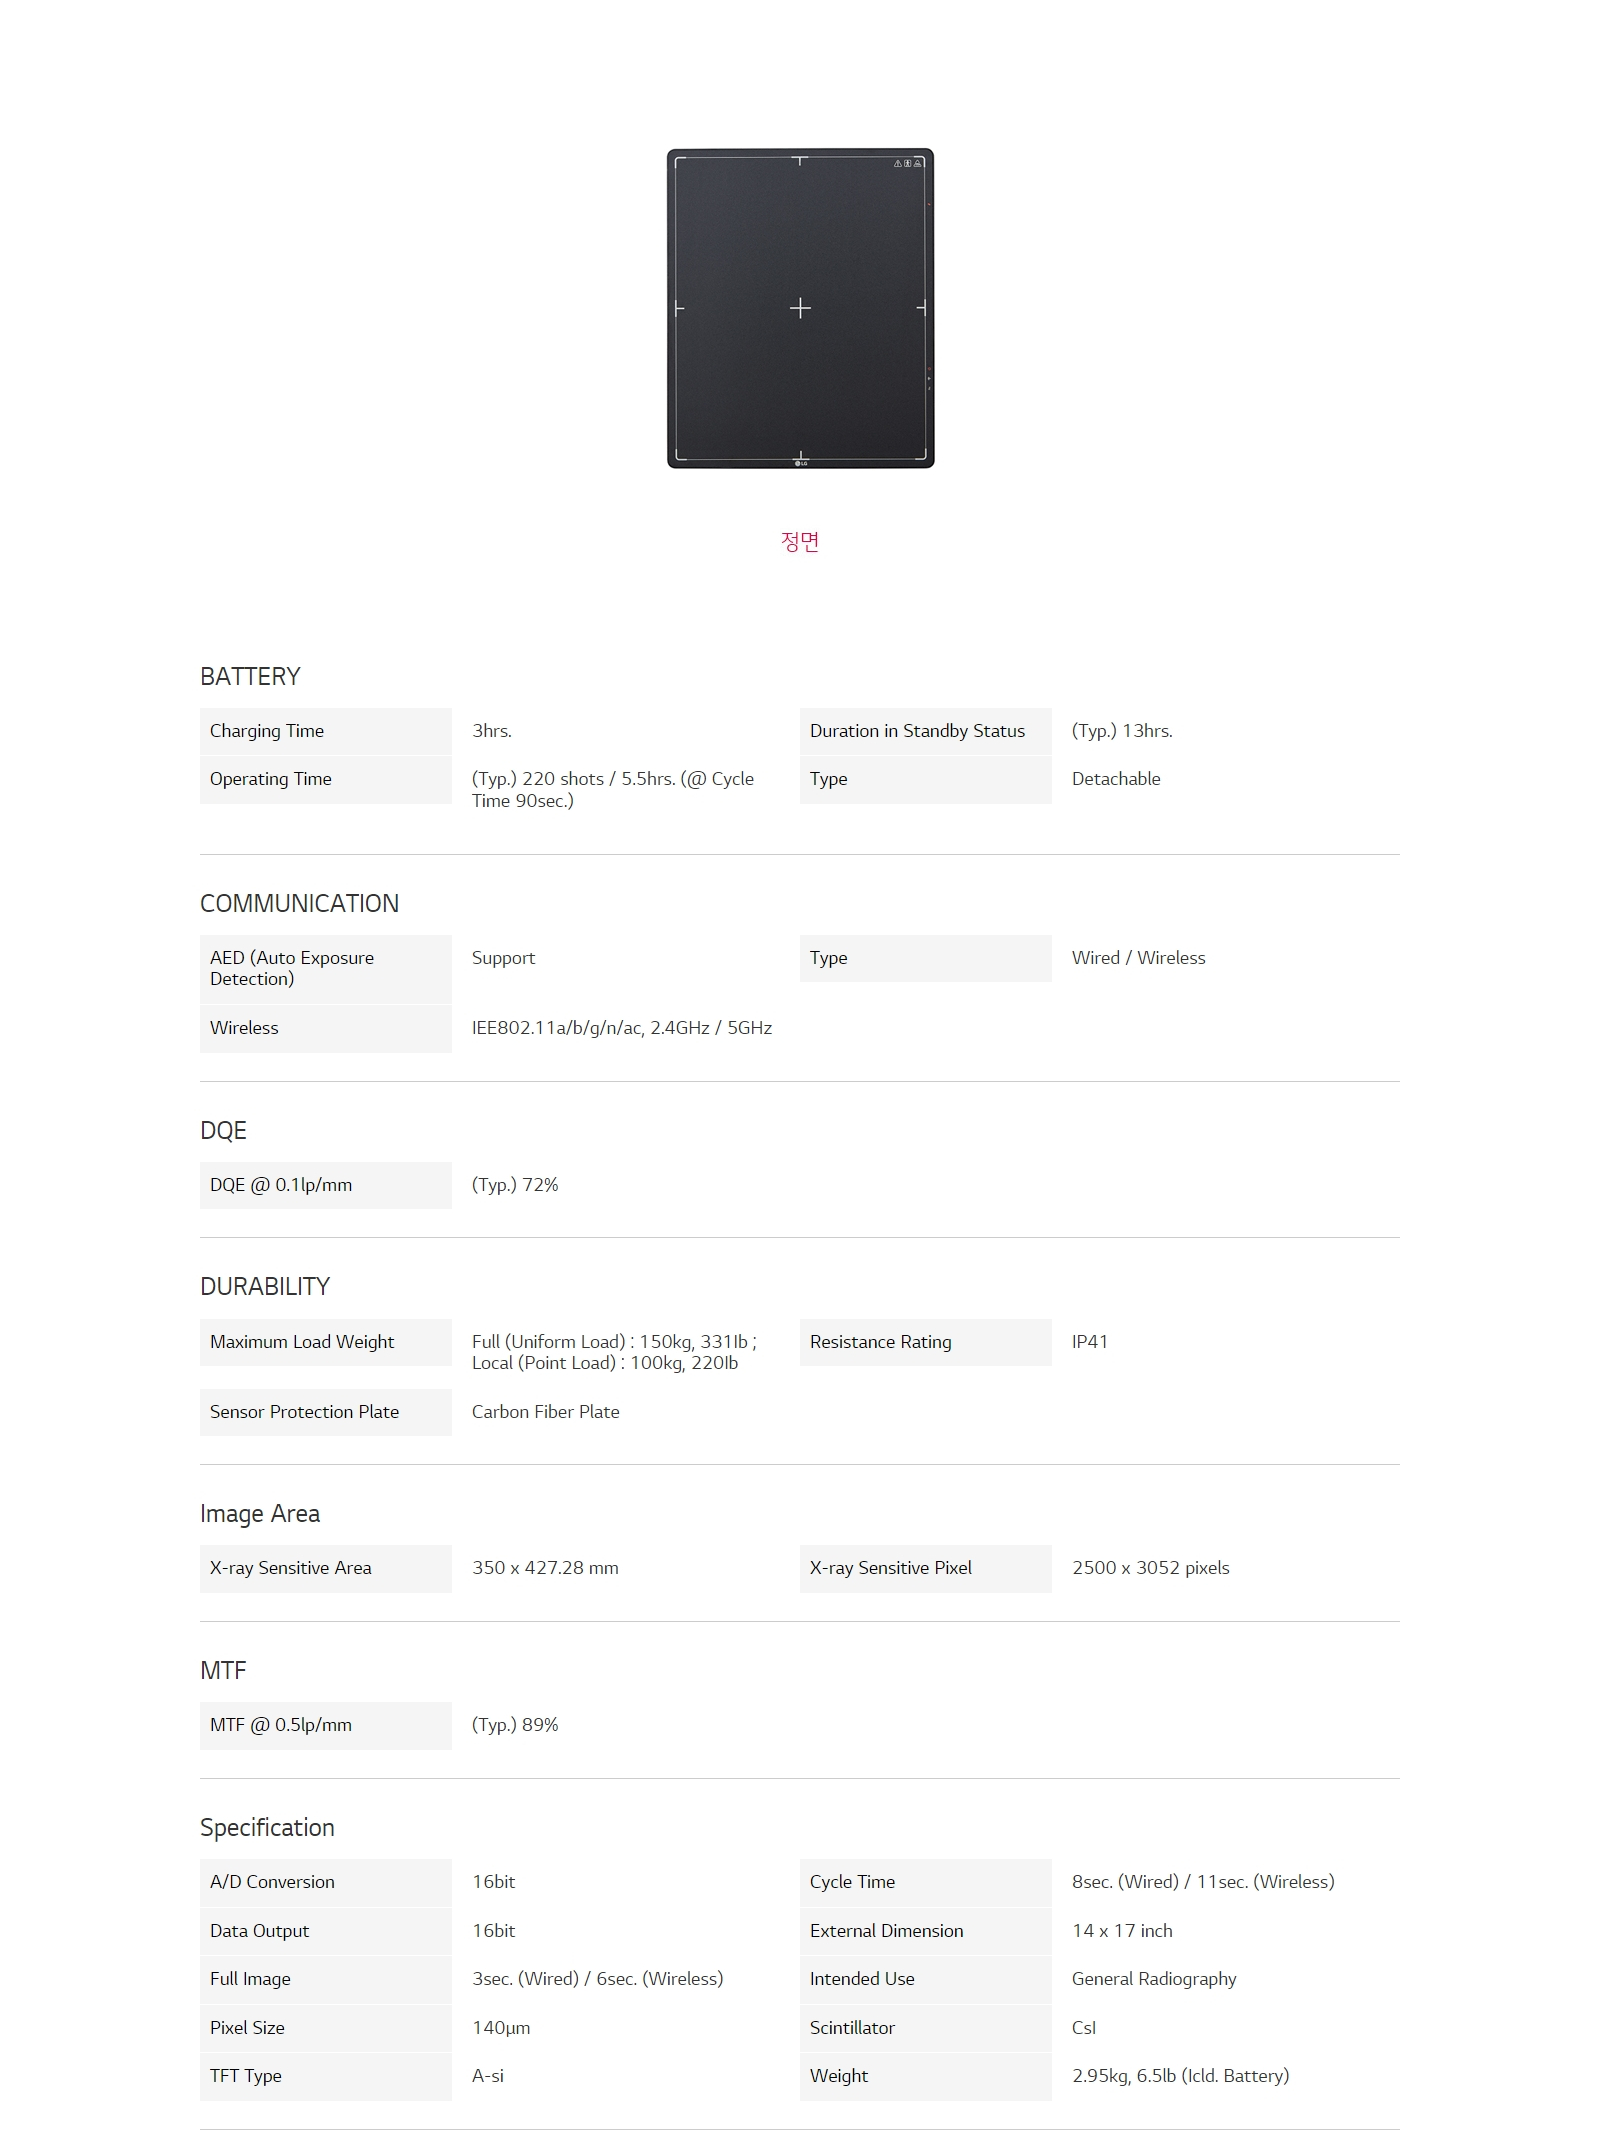Click the Sensor Protection Plate label
This screenshot has width=1600, height=2130.
pos(304,1412)
